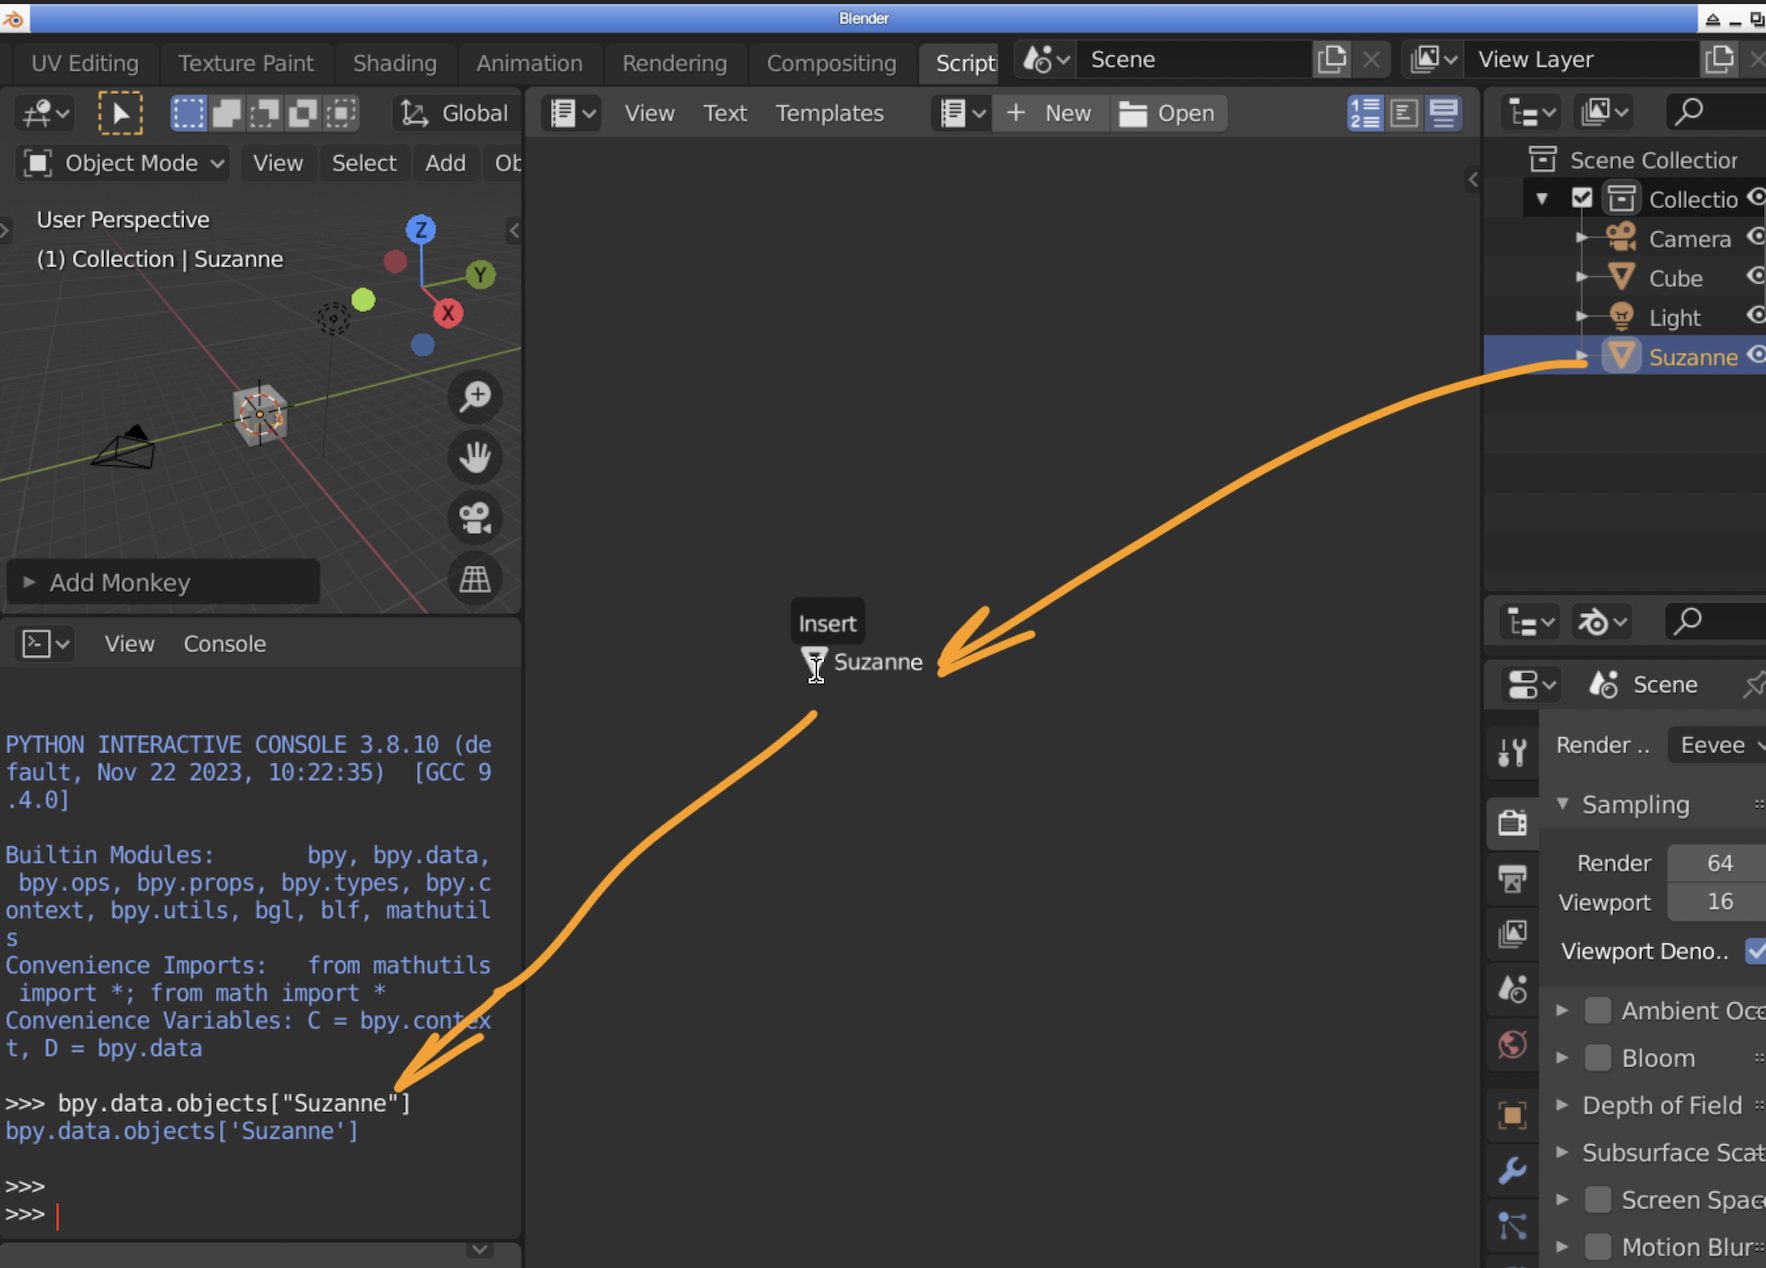Hide Suzanne with the eye icon

tap(1755, 355)
